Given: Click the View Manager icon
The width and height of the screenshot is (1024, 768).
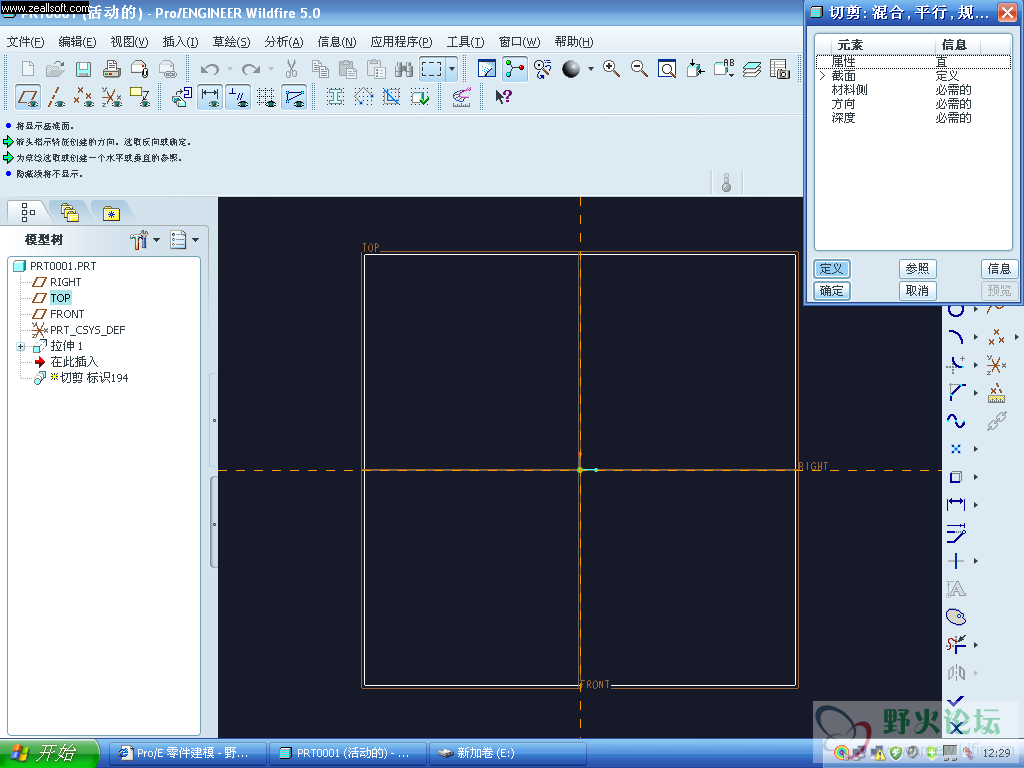Looking at the screenshot, I should pyautogui.click(x=780, y=69).
